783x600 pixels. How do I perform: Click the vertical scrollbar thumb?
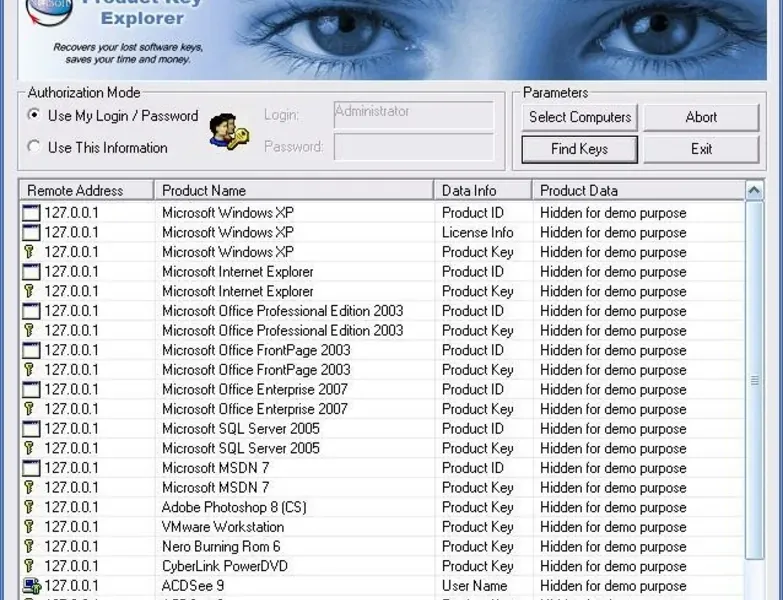click(754, 380)
